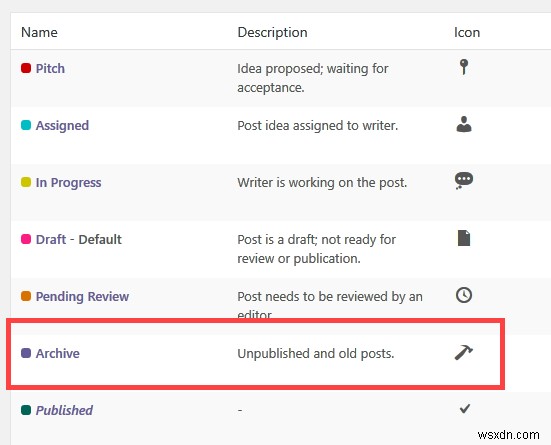Click the document icon for Draft status
This screenshot has width=551, height=445.
(x=464, y=238)
